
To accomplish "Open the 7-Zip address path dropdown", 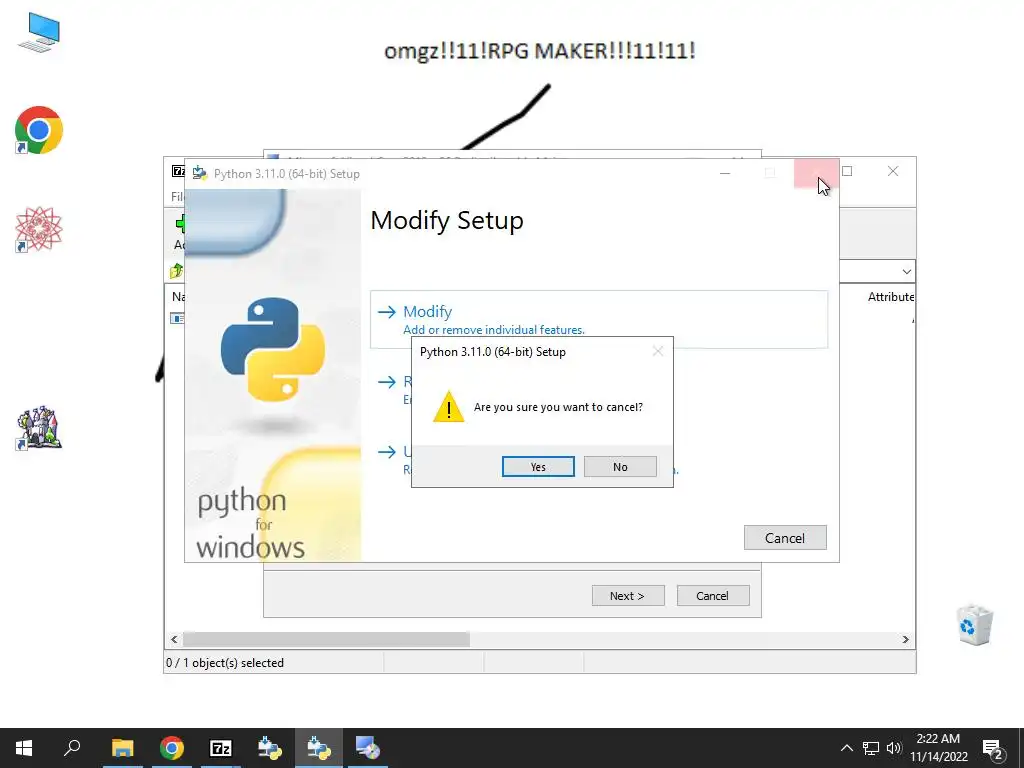I will [906, 271].
